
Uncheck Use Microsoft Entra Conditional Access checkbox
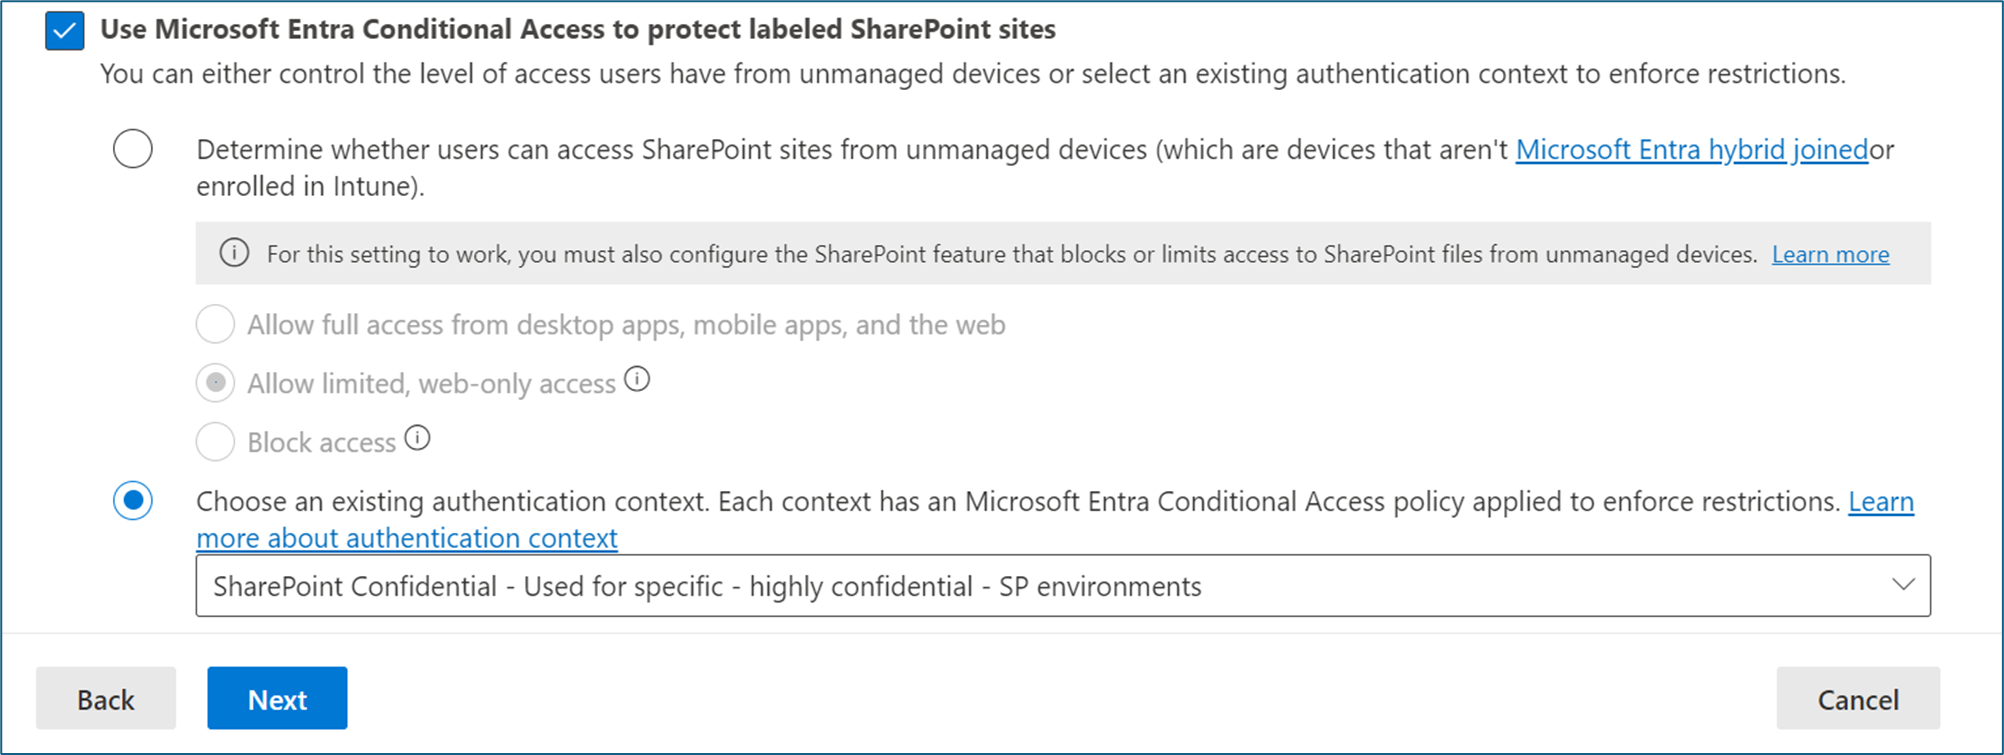coord(65,31)
